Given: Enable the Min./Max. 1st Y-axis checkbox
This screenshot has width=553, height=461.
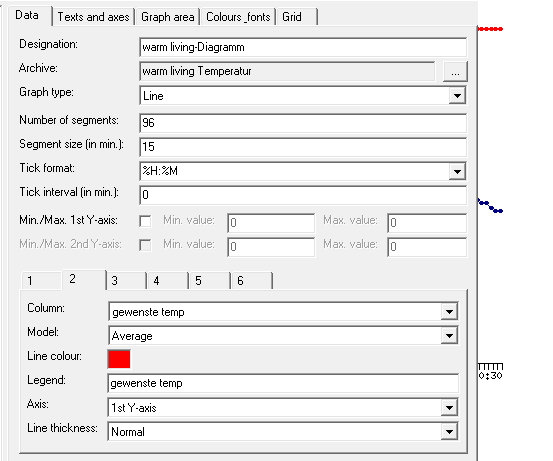Looking at the screenshot, I should point(145,221).
